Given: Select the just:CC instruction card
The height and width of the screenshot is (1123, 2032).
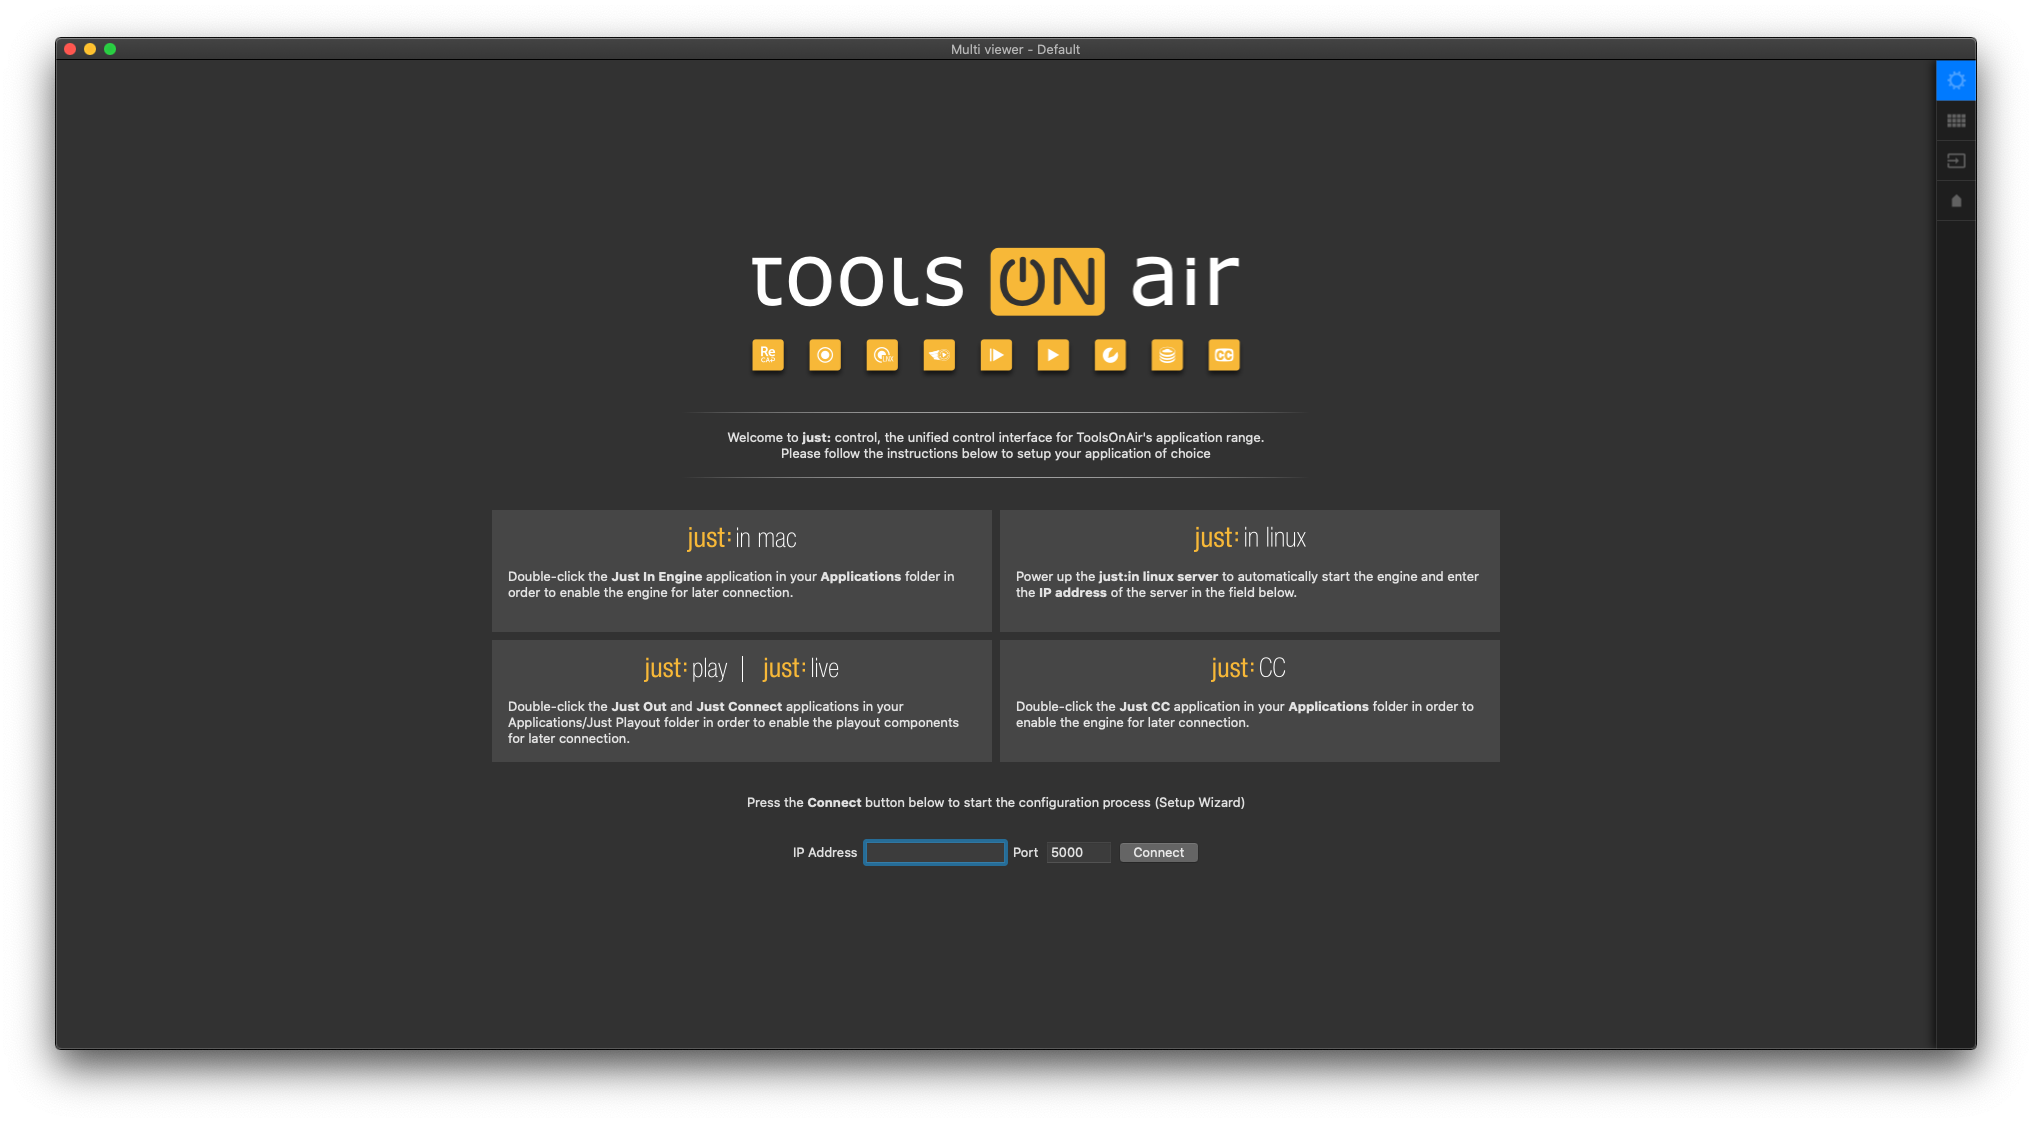Looking at the screenshot, I should [1249, 701].
